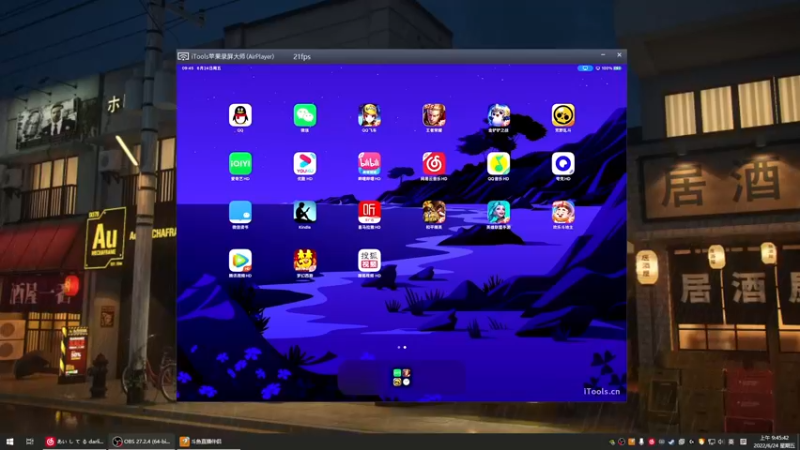Viewport: 800px width, 450px height.
Task: Launch the Brawl Stars game
Action: pyautogui.click(x=563, y=115)
